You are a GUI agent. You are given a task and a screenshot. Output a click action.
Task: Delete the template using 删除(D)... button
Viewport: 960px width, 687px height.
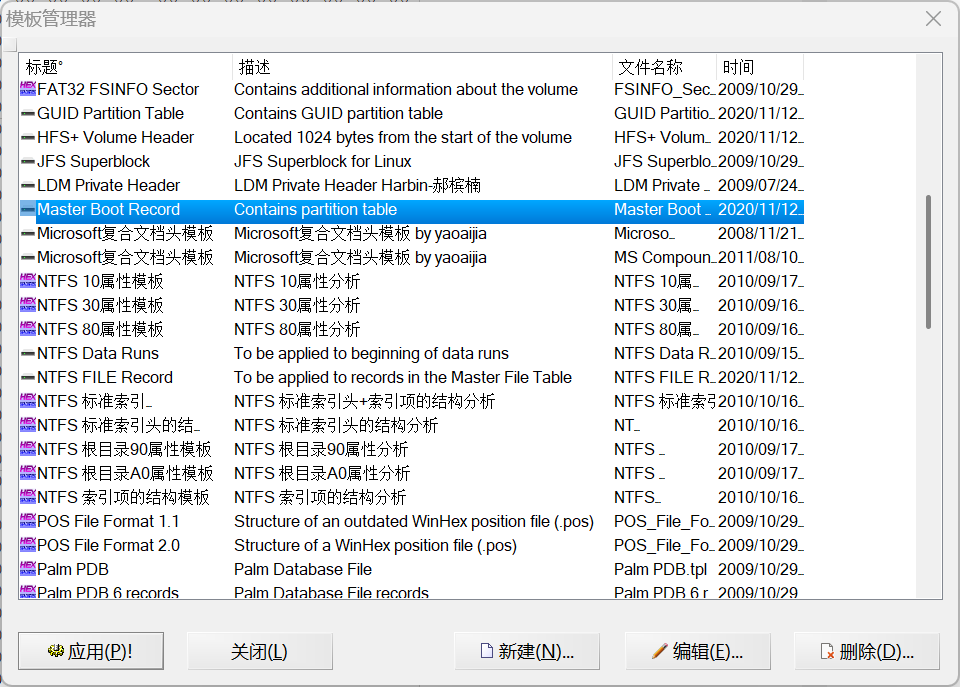867,651
